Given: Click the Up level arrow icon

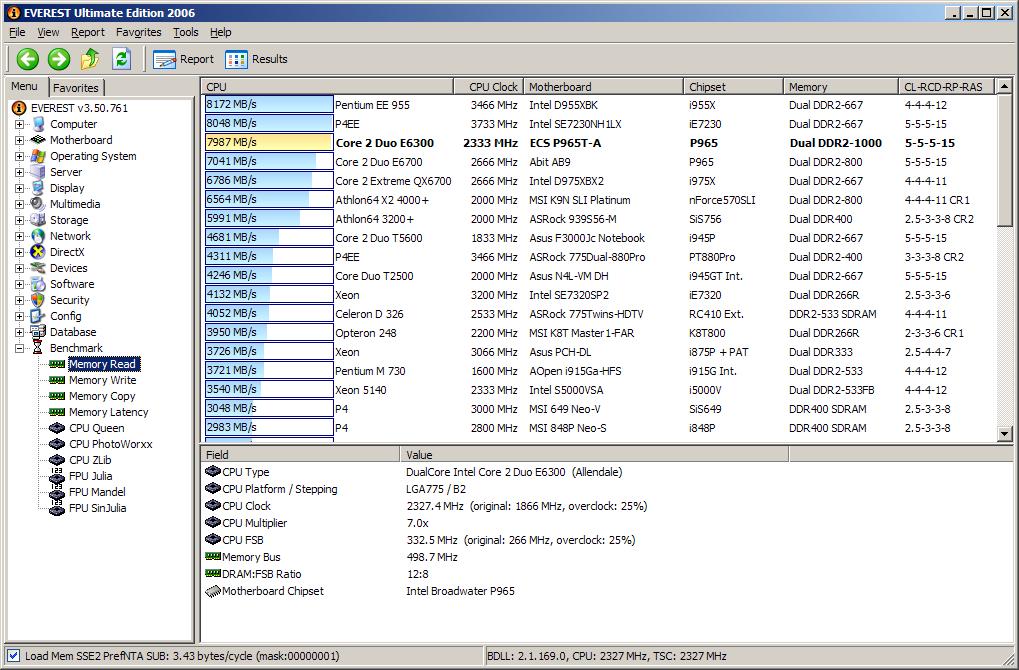Looking at the screenshot, I should (90, 59).
